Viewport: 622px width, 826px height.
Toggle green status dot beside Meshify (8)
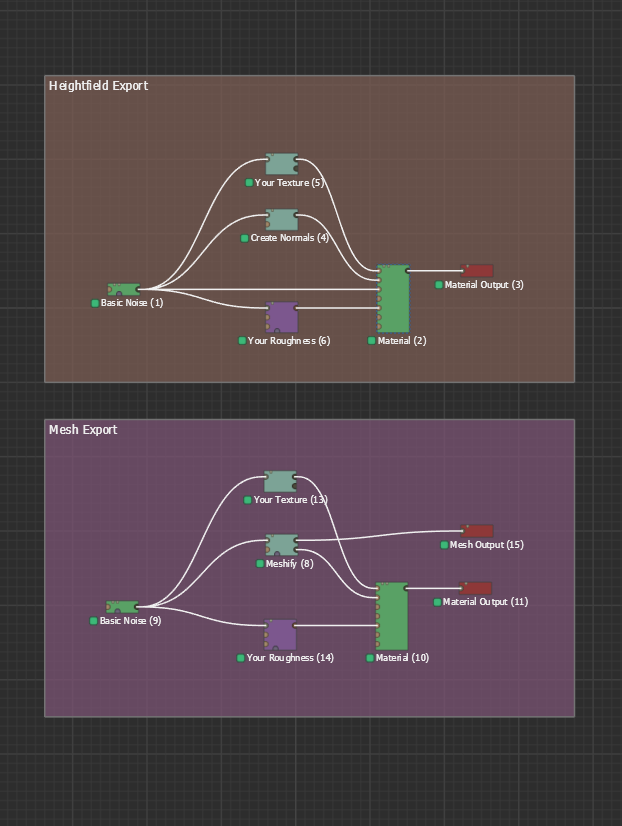pyautogui.click(x=260, y=564)
